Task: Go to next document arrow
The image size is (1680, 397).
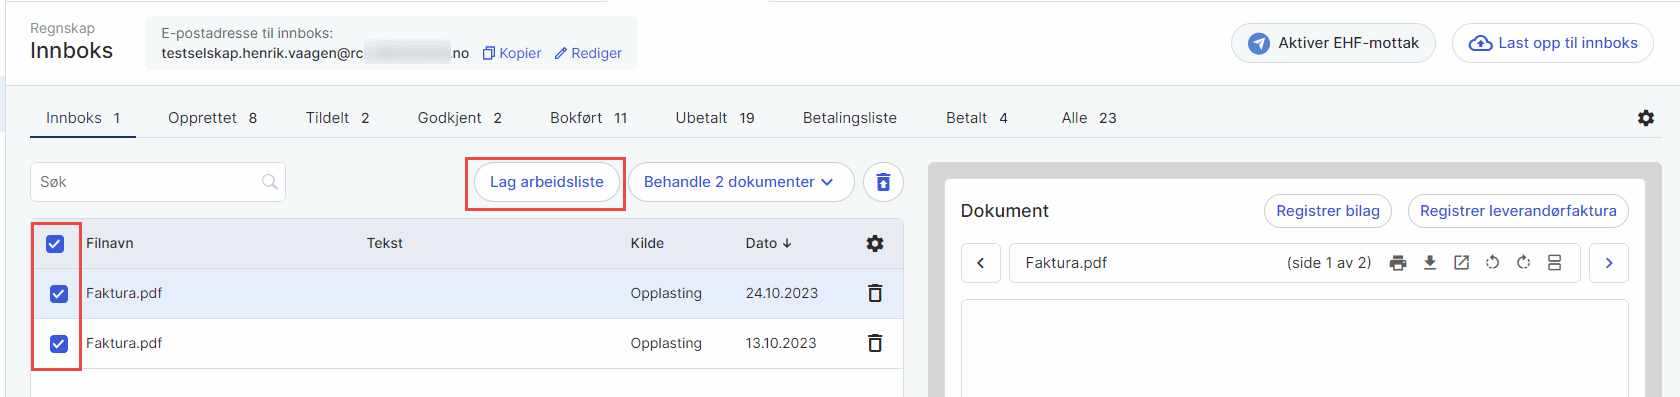Action: (1609, 263)
